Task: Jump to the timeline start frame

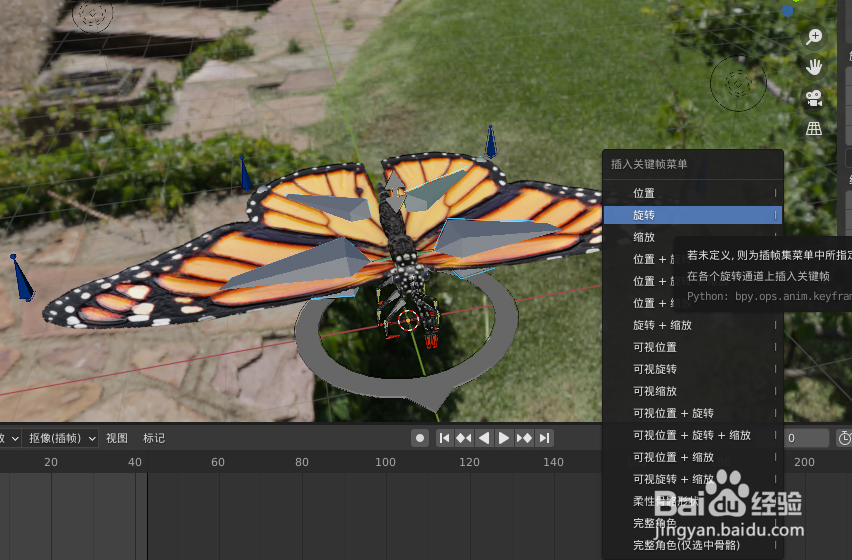Action: pyautogui.click(x=444, y=438)
